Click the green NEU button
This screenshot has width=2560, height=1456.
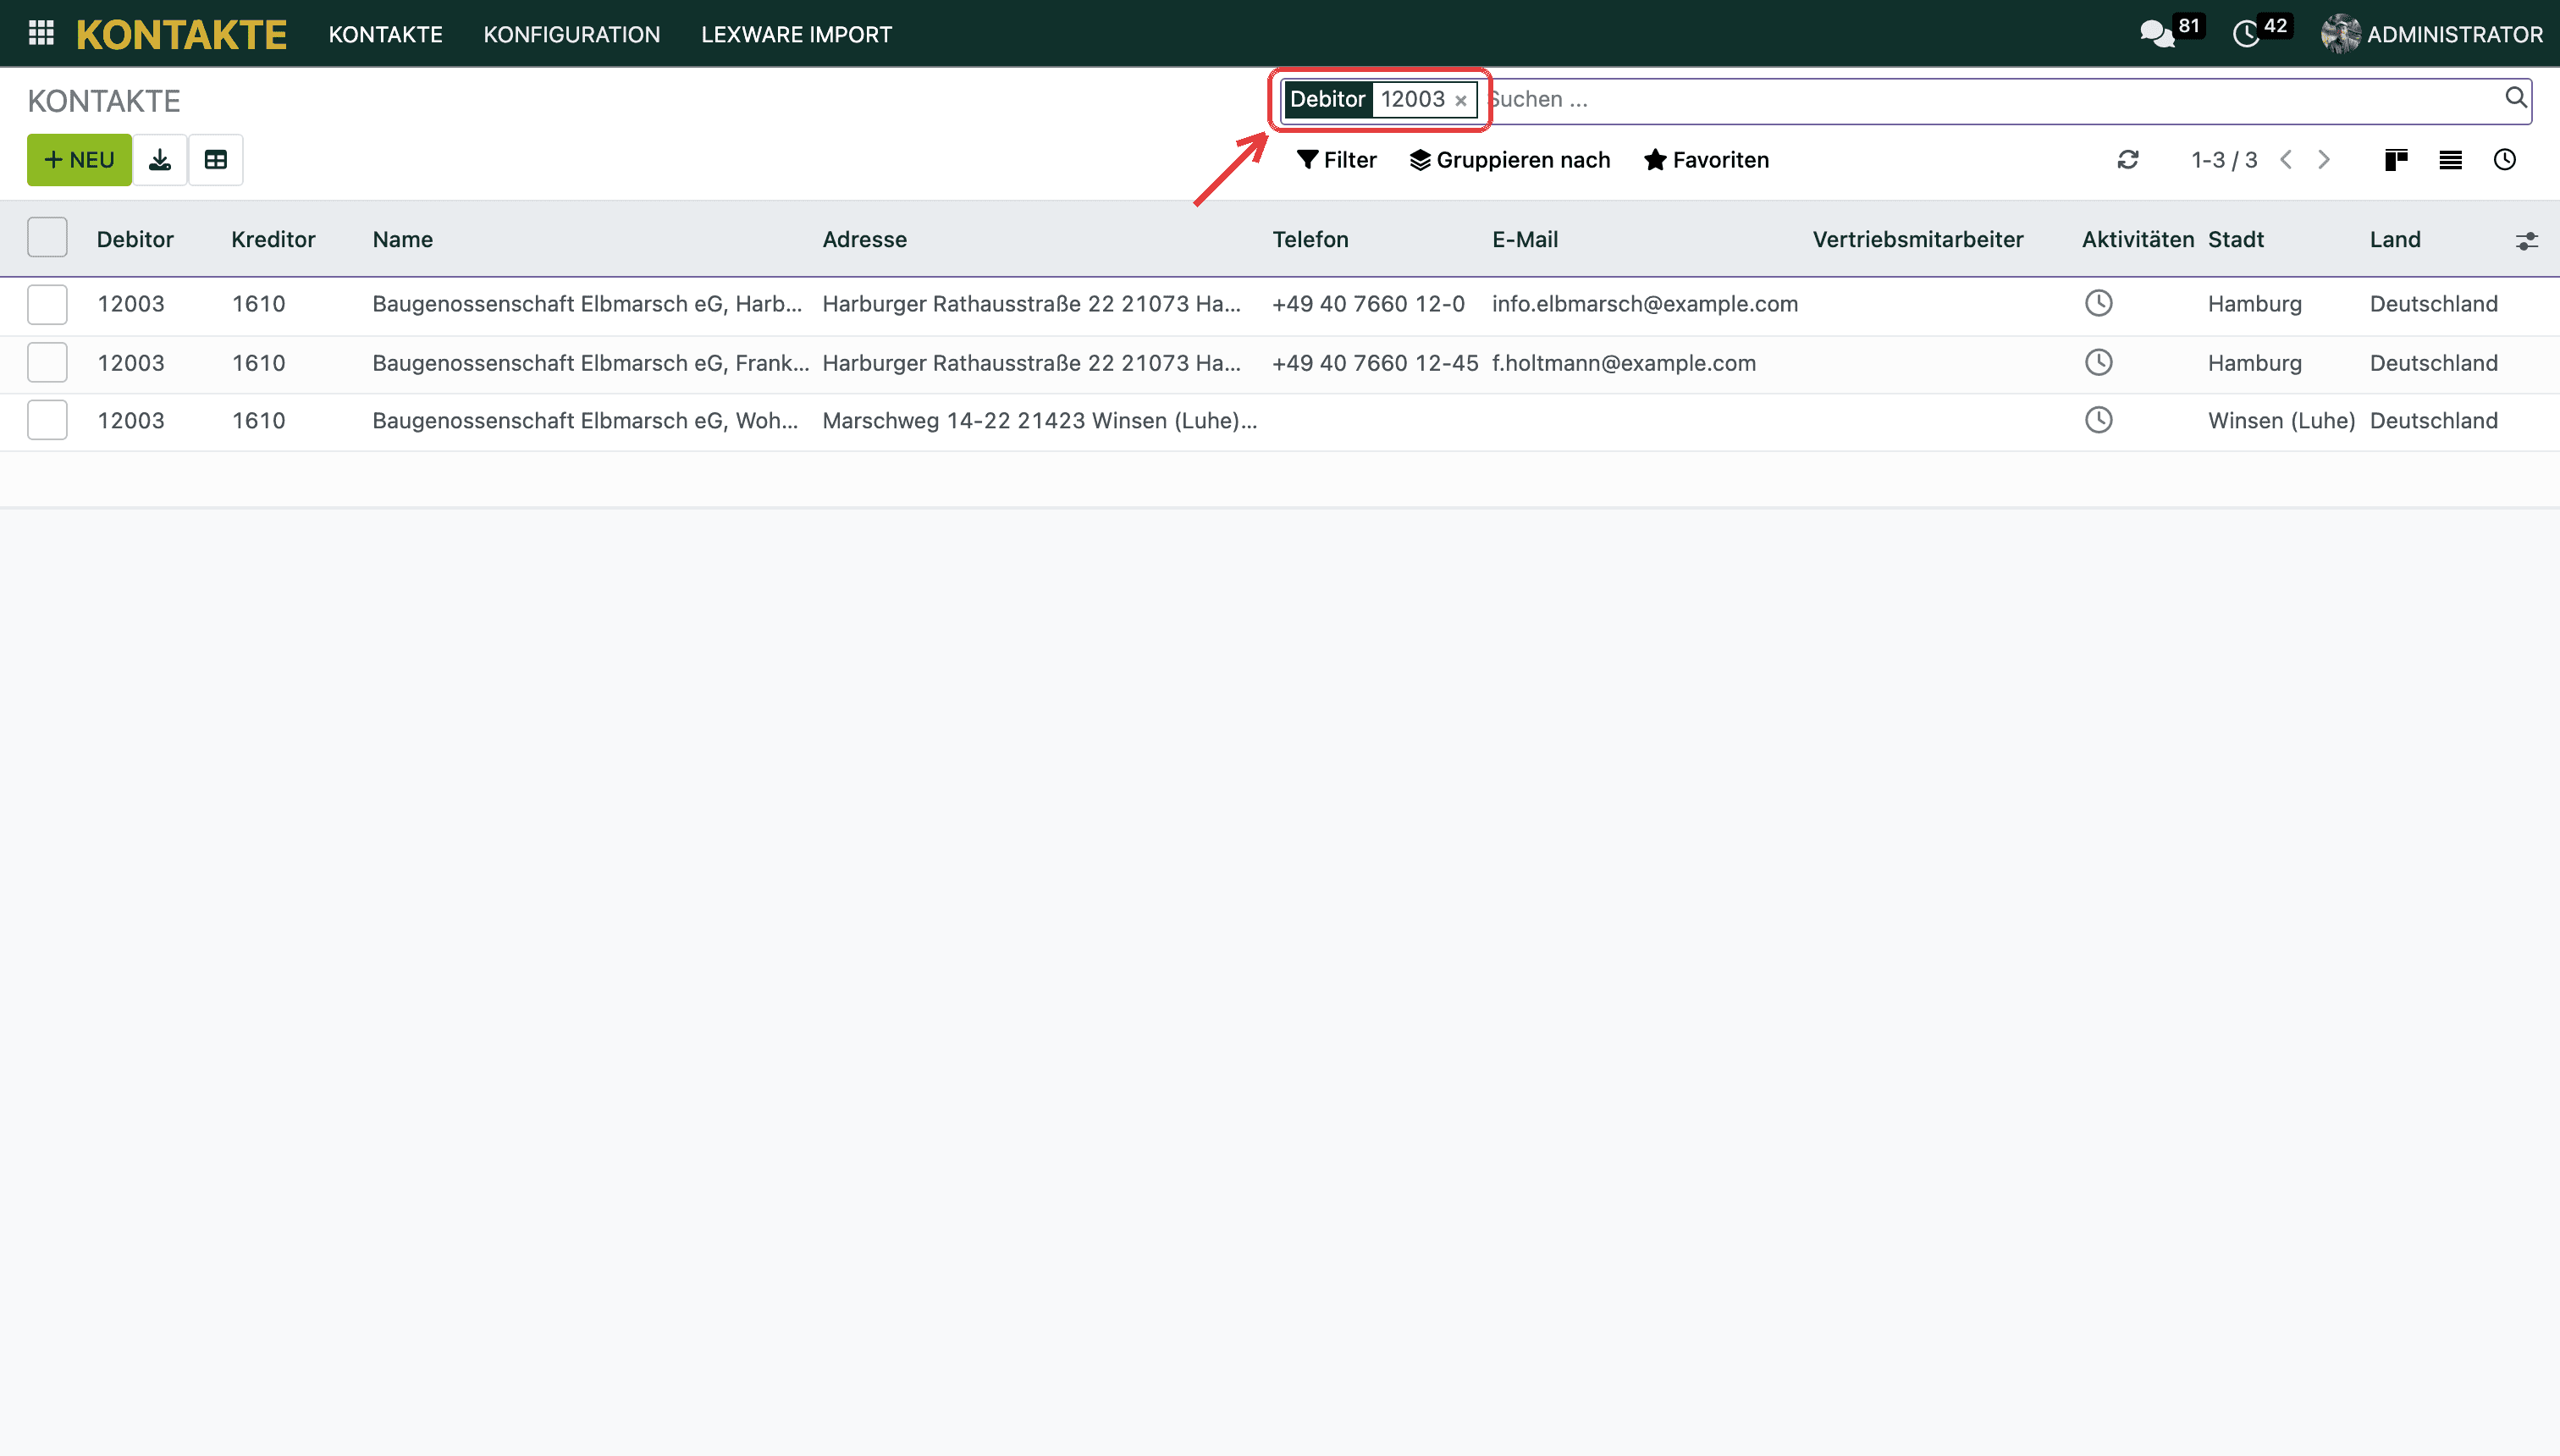(79, 160)
